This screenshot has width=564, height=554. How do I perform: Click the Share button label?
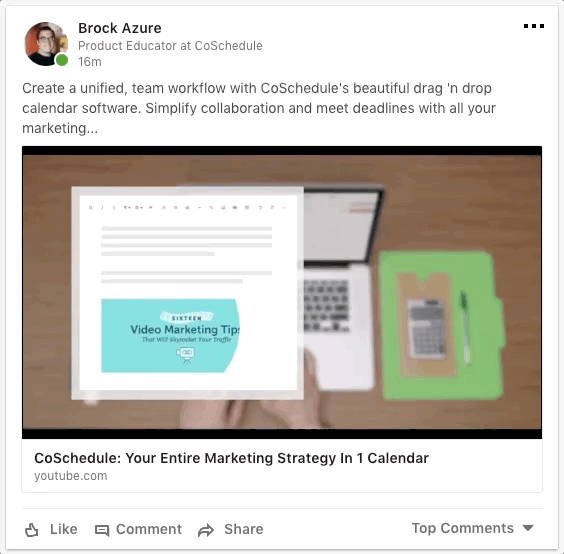[x=244, y=529]
